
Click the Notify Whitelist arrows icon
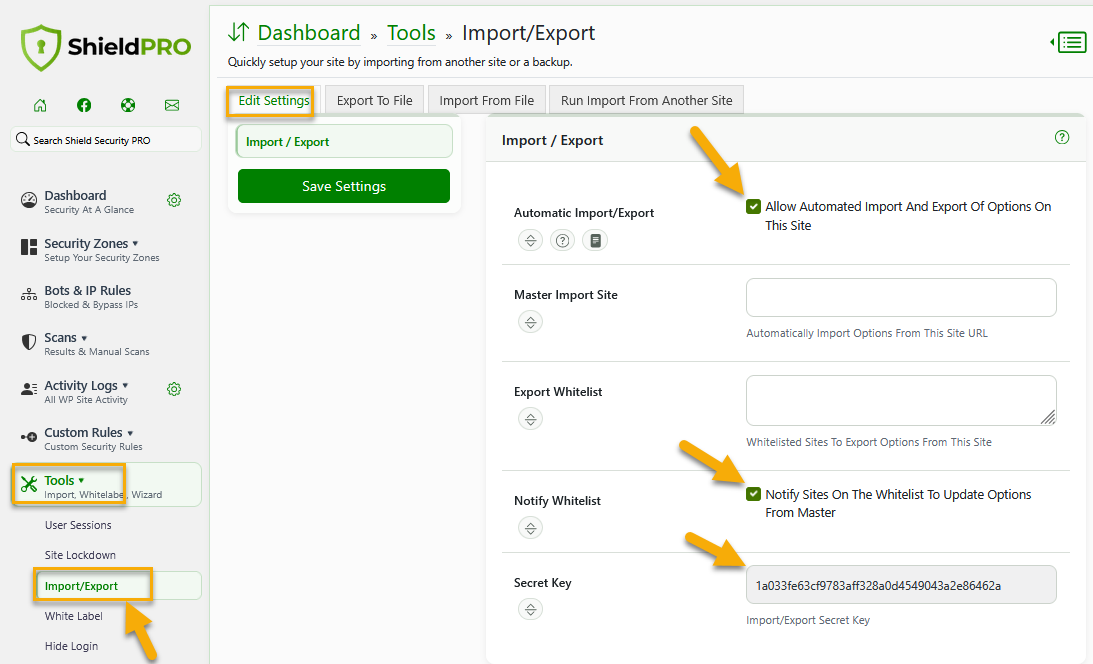[530, 528]
